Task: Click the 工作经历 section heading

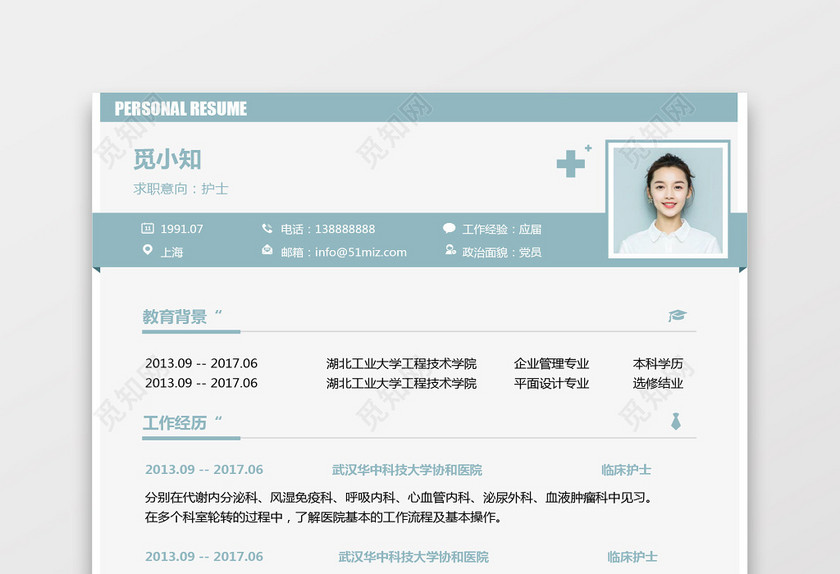Action: (x=175, y=423)
